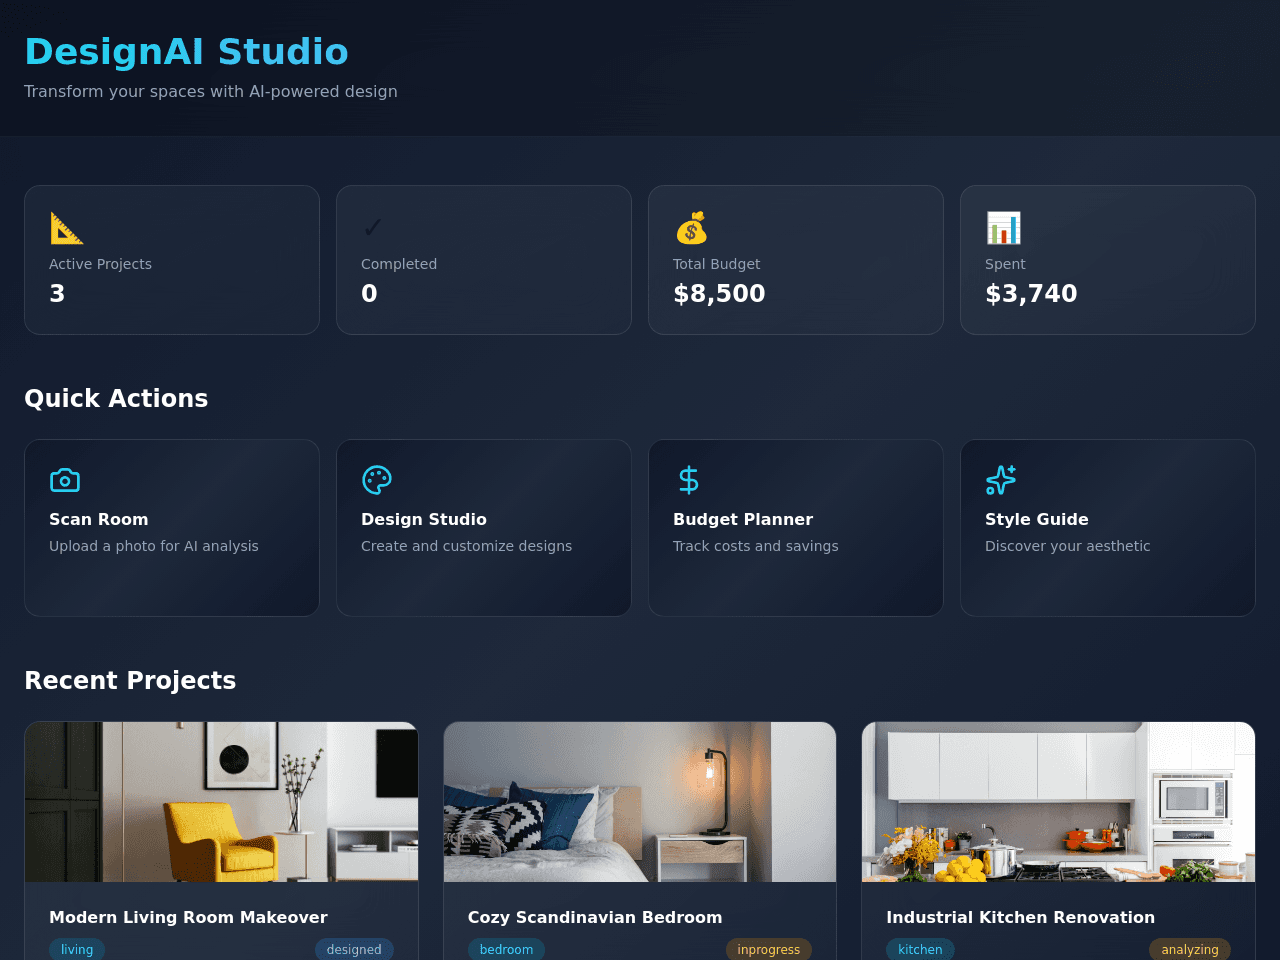Click the bar chart icon in Spent card

click(1003, 228)
